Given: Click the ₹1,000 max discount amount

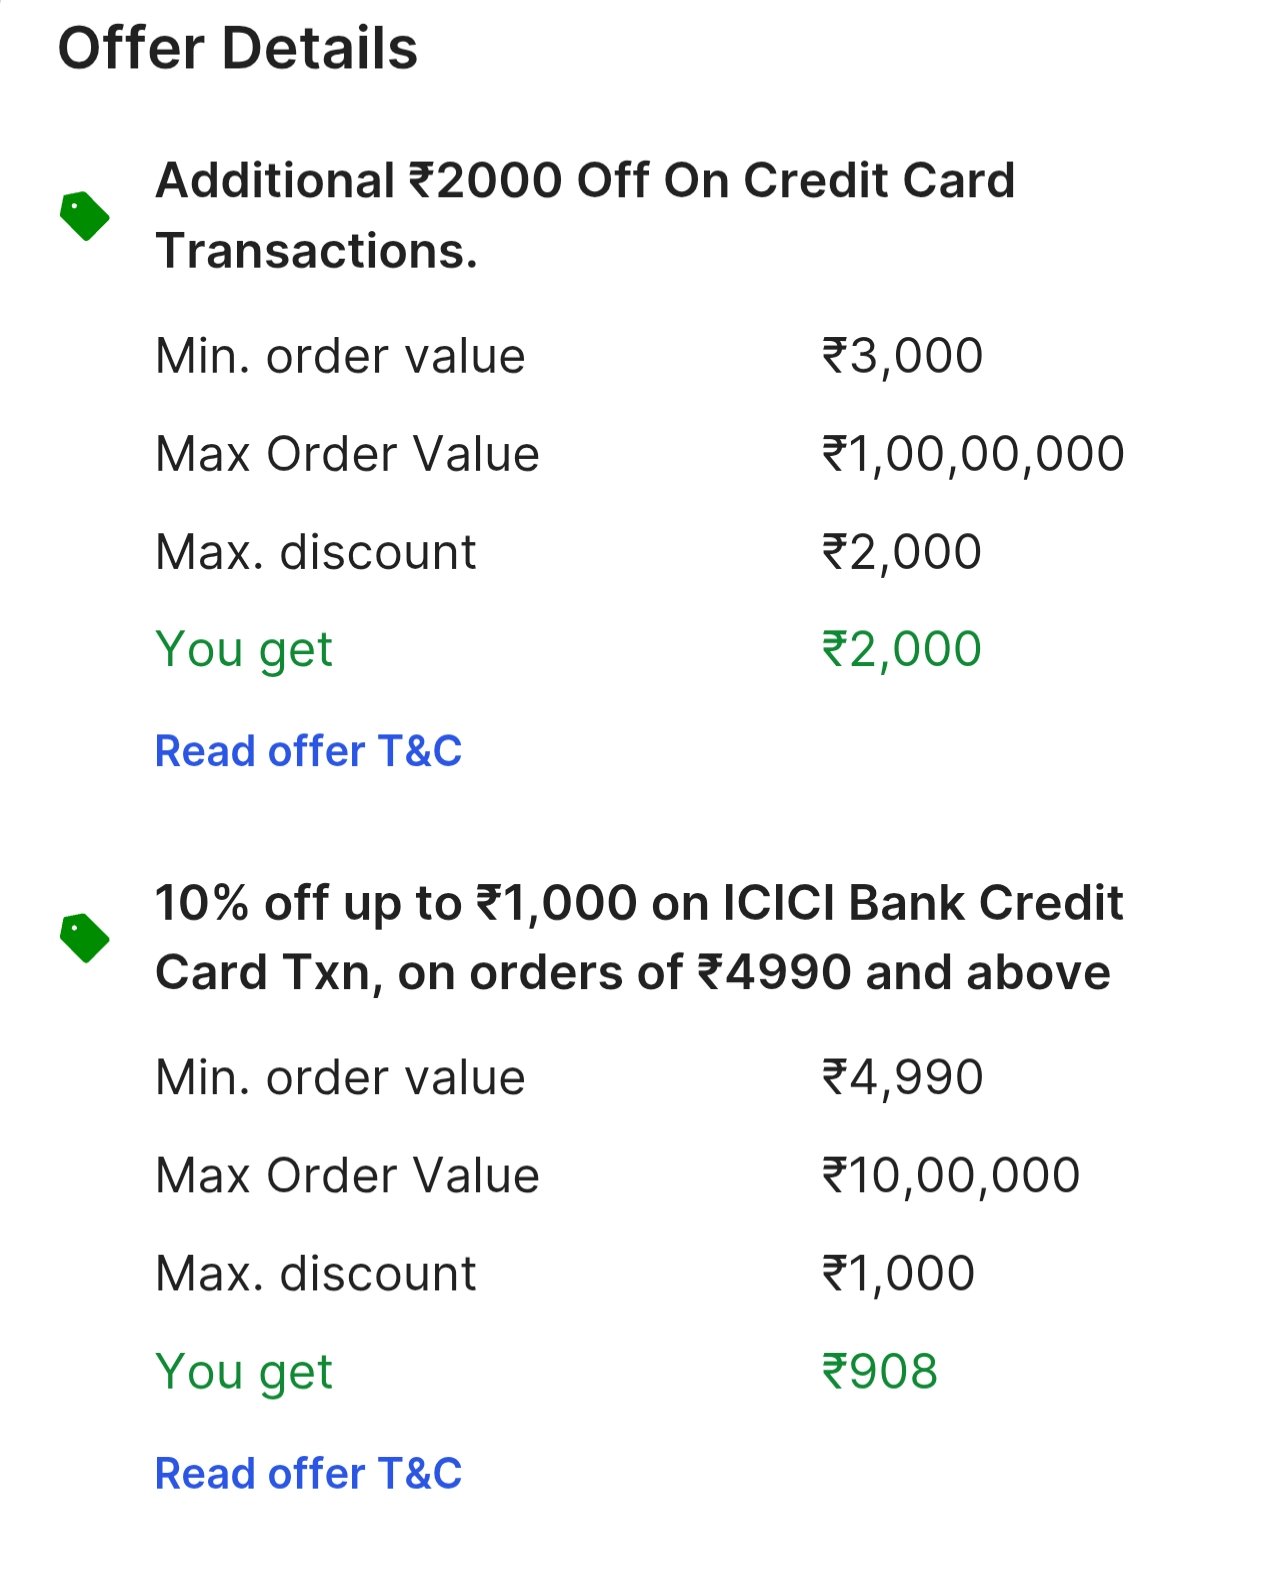Looking at the screenshot, I should 897,1273.
